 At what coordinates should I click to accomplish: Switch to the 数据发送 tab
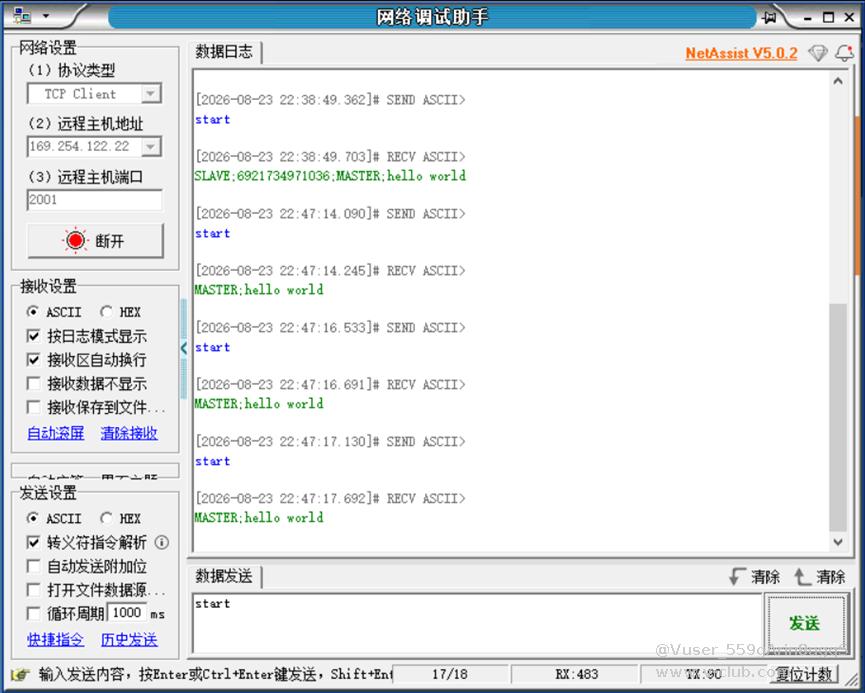coord(224,577)
